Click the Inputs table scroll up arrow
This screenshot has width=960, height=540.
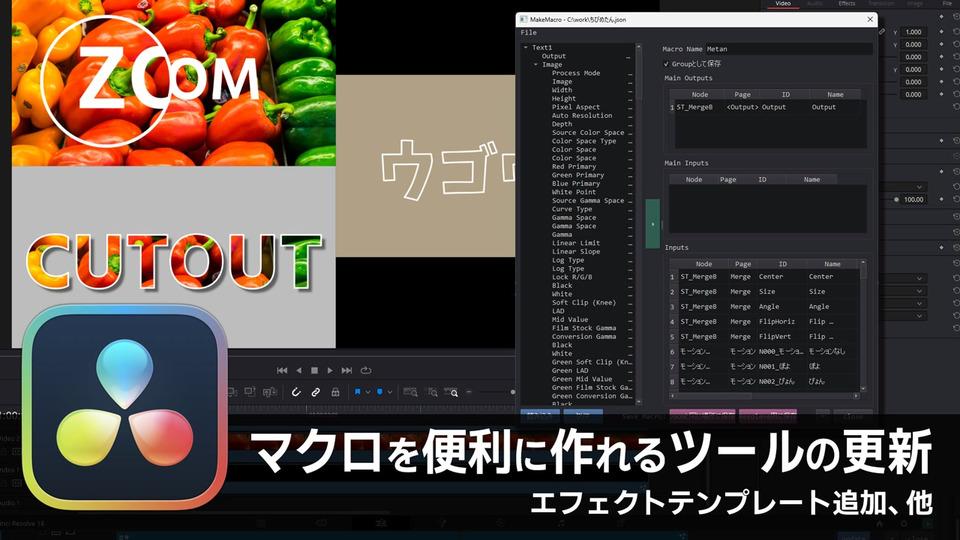click(x=863, y=263)
